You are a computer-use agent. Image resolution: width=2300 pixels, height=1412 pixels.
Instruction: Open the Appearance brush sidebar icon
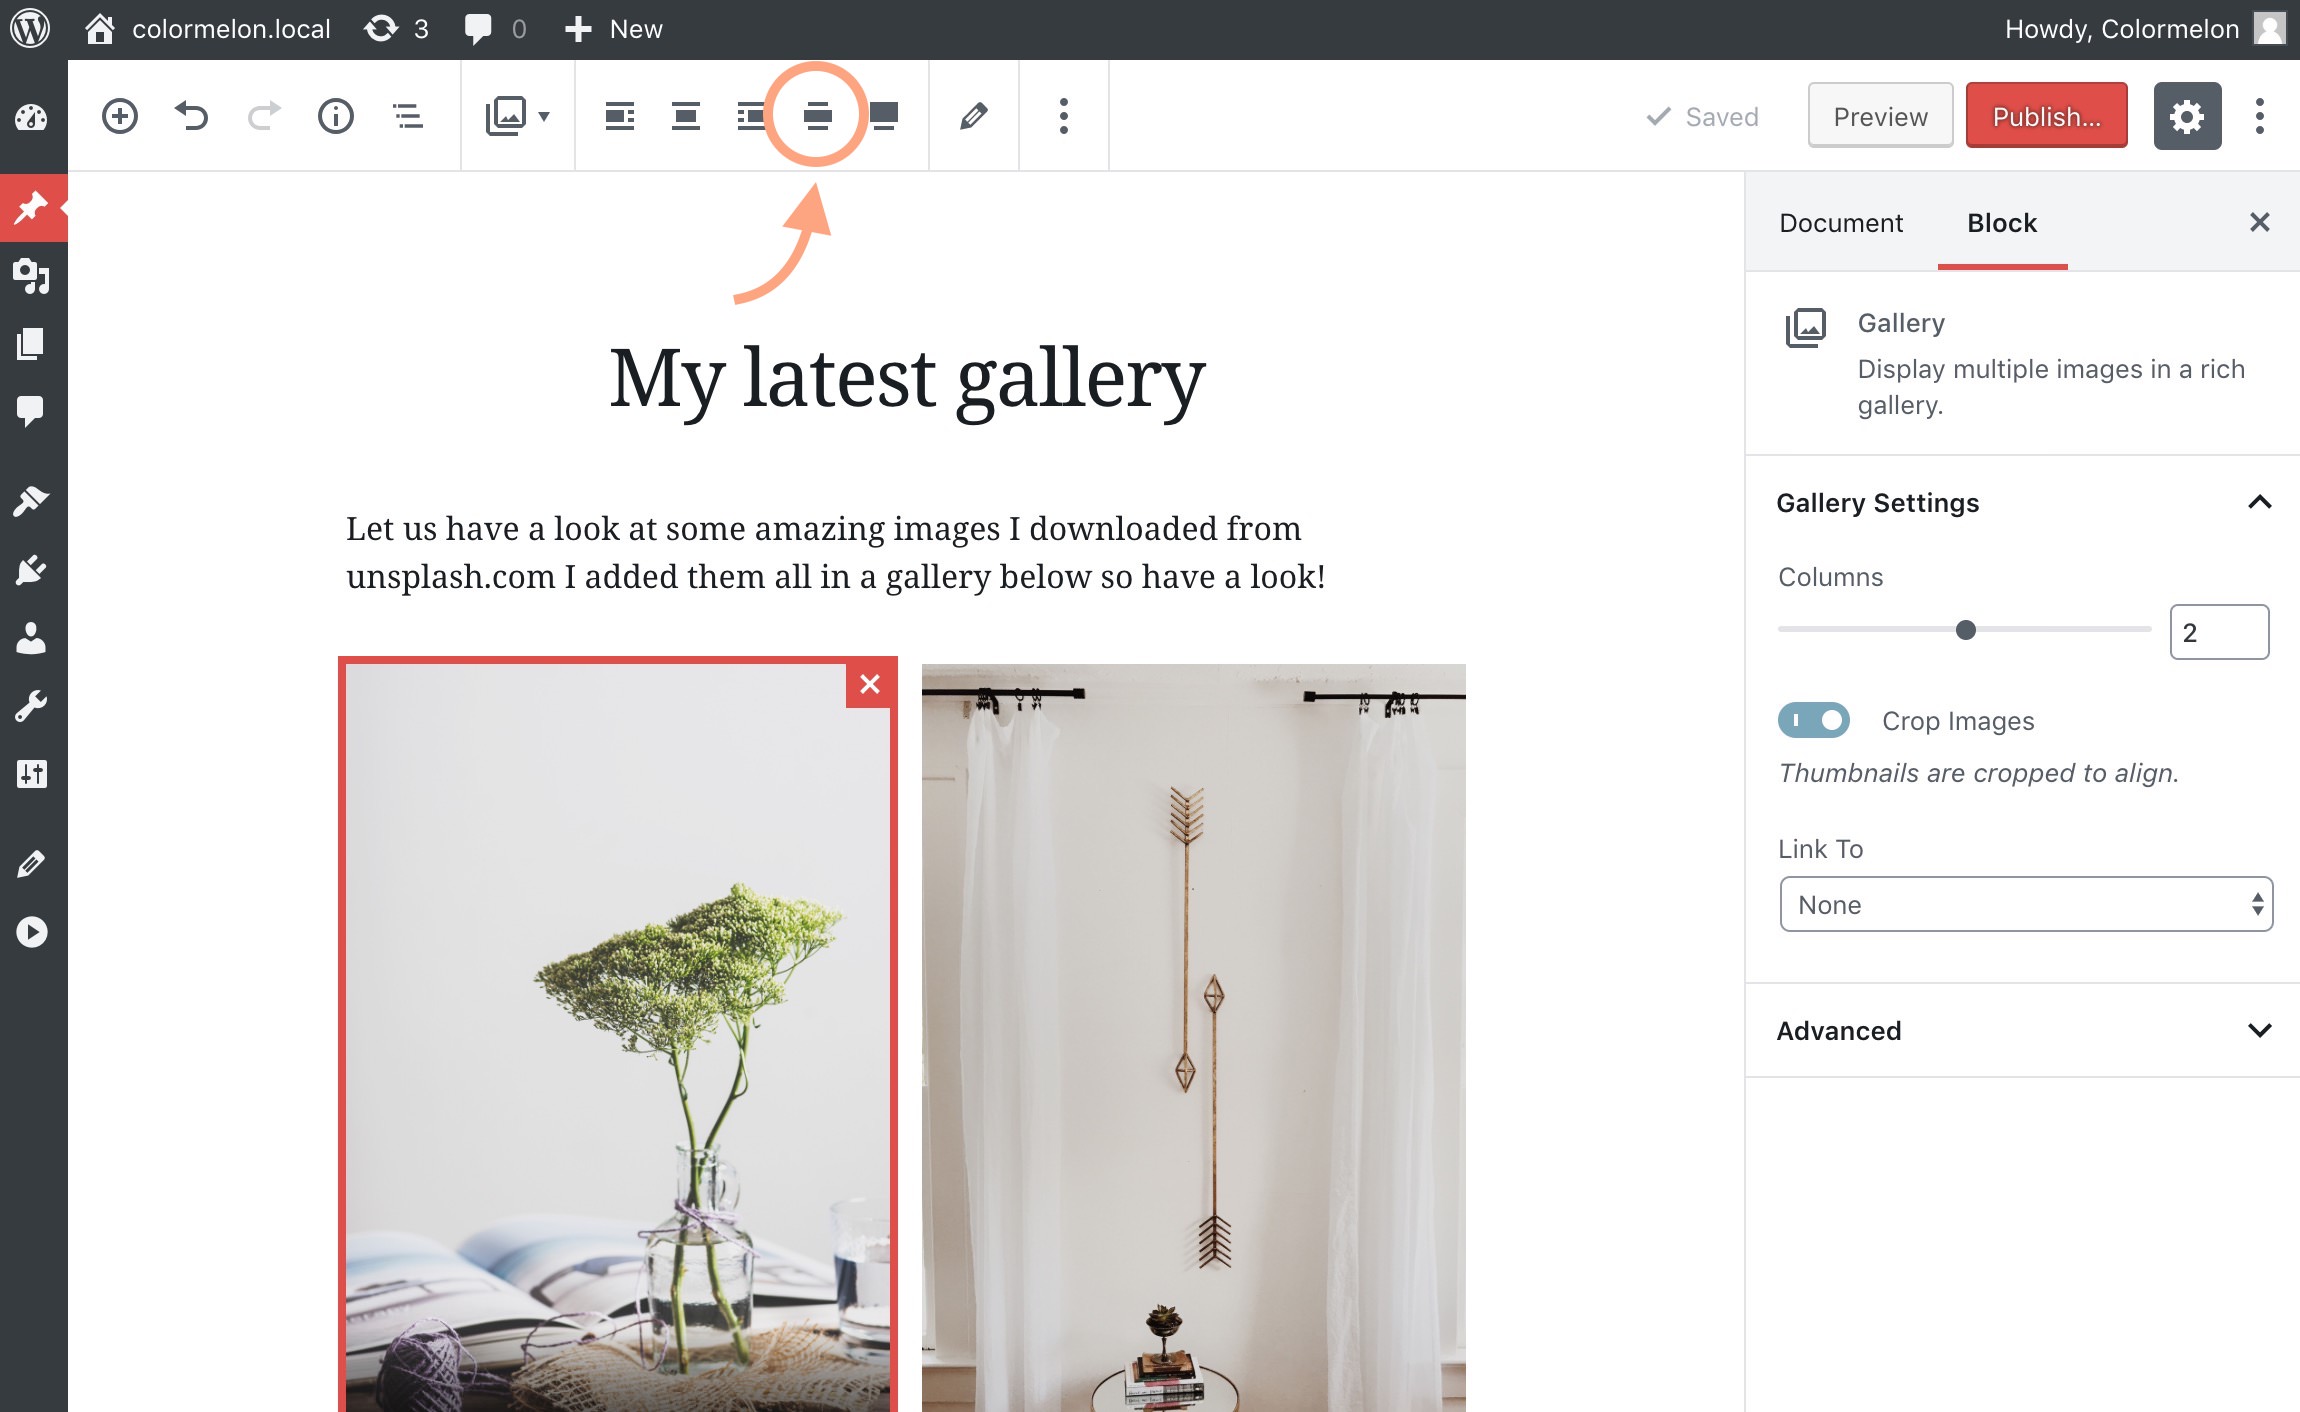pyautogui.click(x=31, y=501)
